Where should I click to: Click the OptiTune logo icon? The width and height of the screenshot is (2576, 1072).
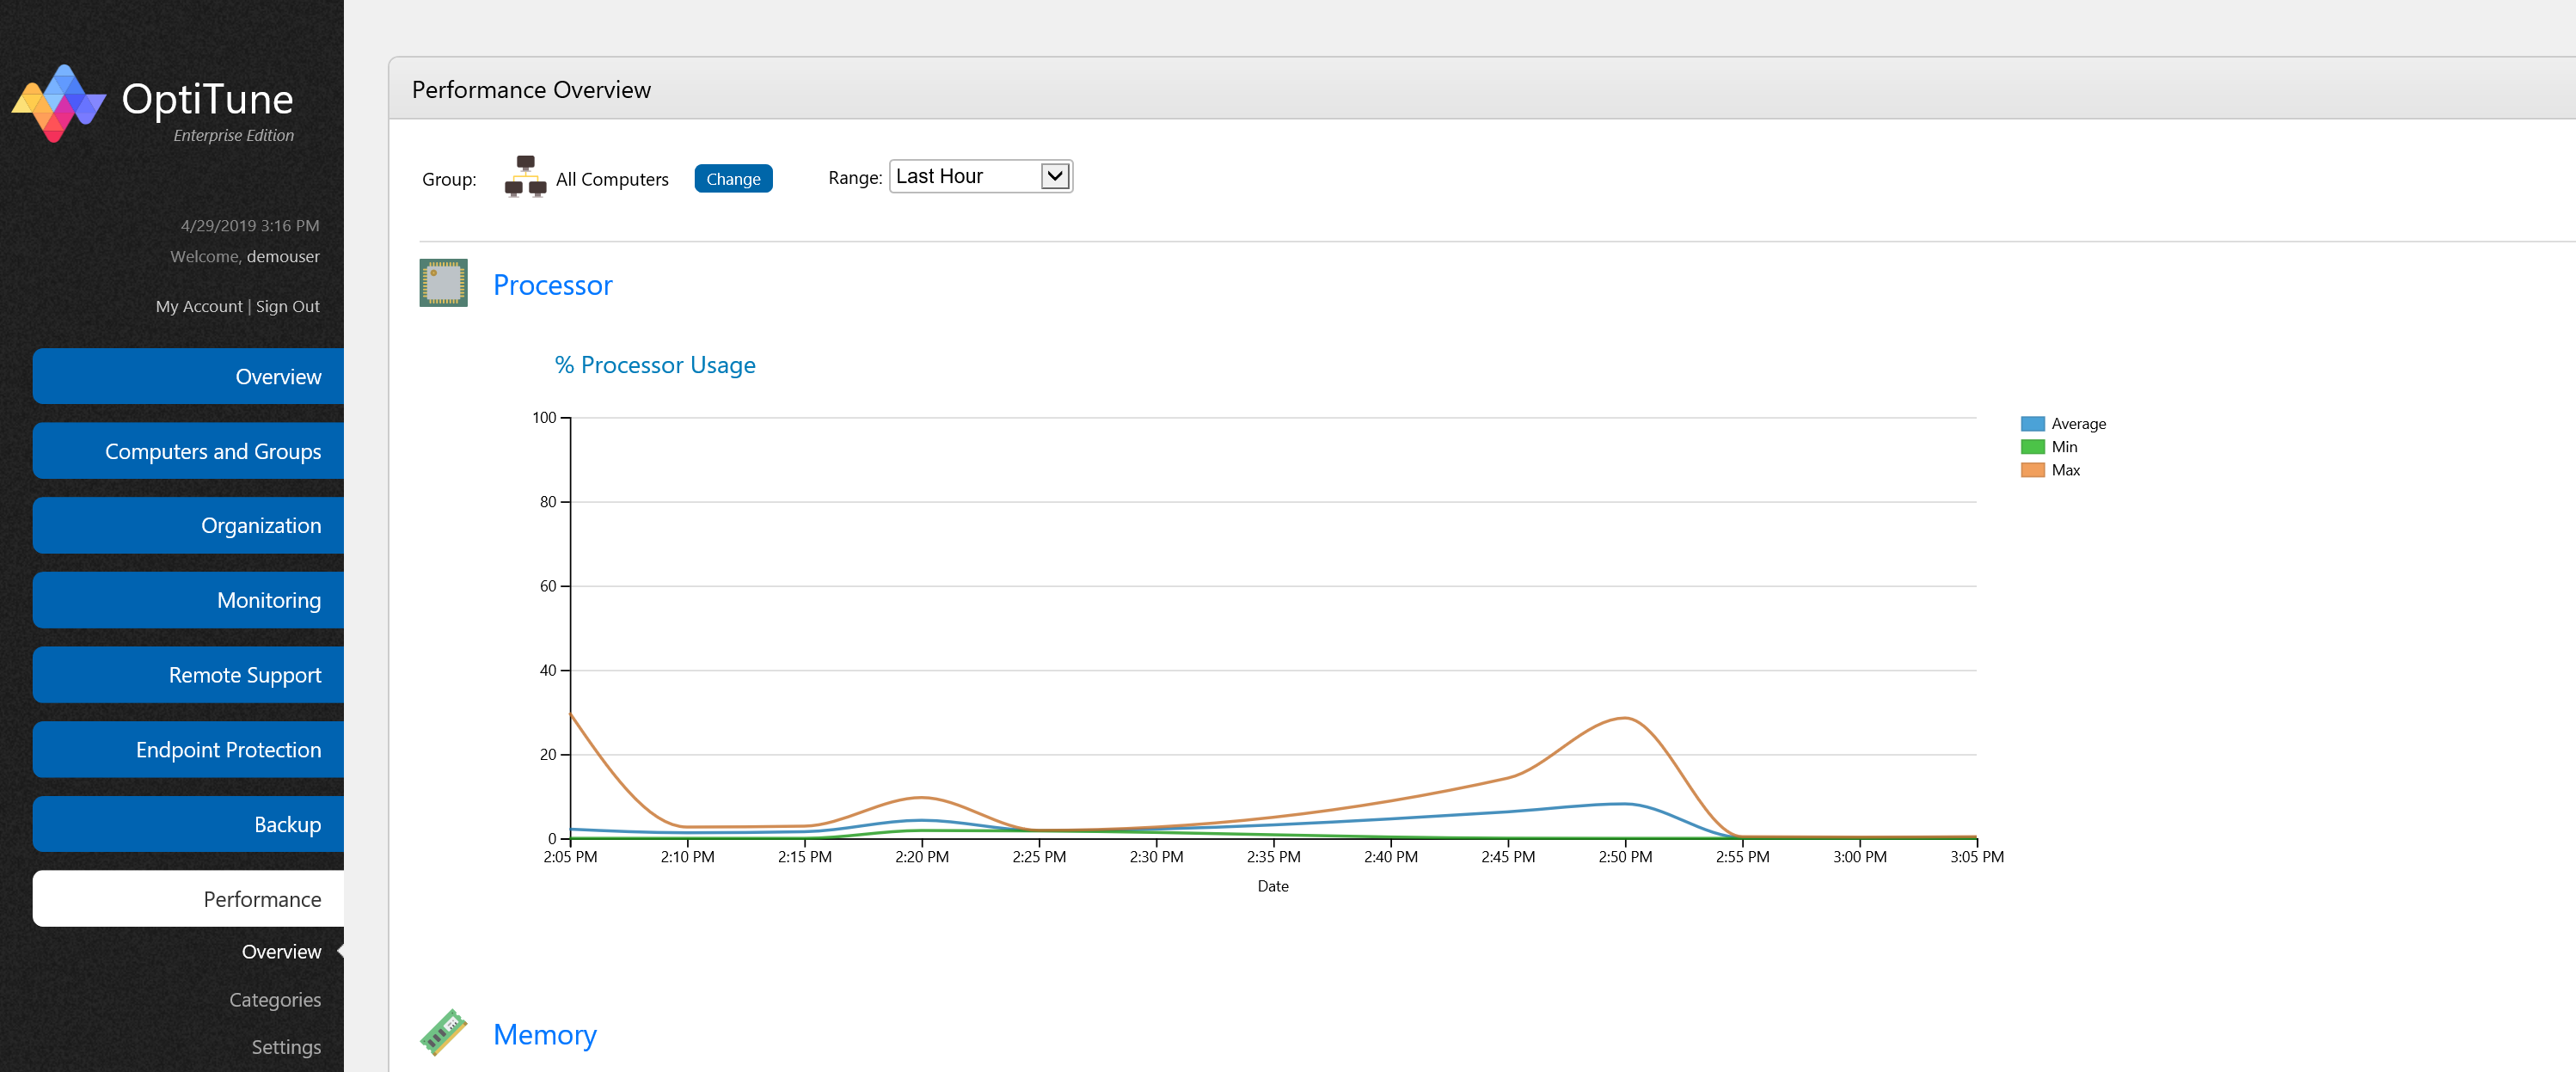click(58, 103)
